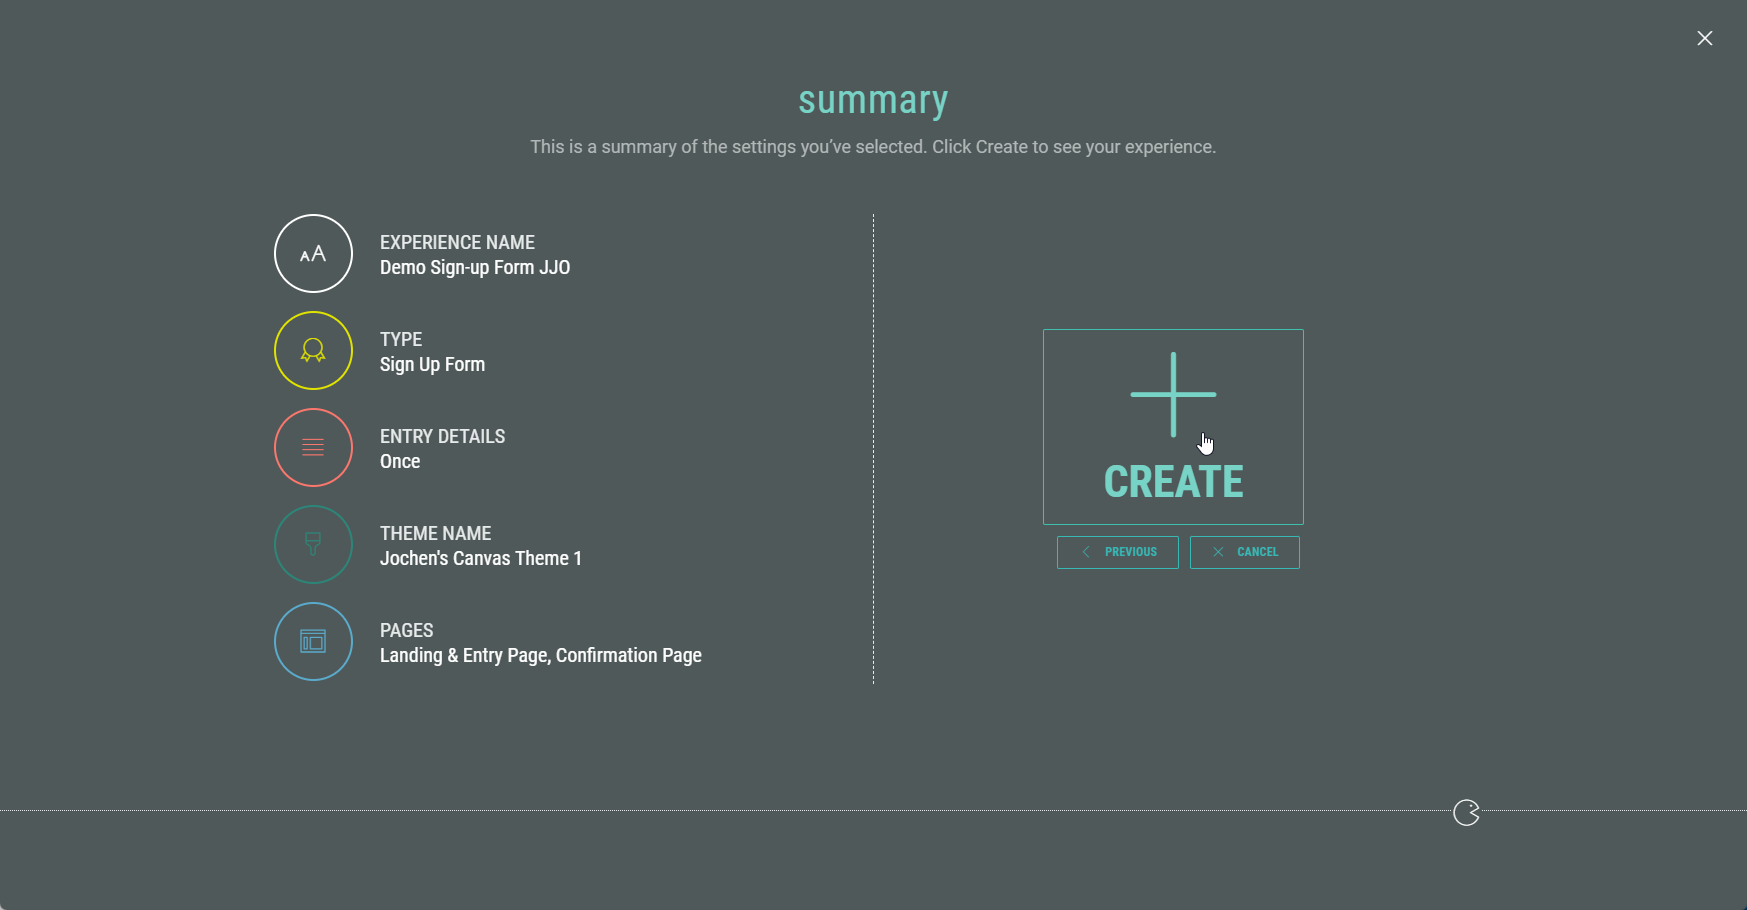Click the round icon on bottom dotted line
Screen dimensions: 1747x910
(x=1466, y=813)
